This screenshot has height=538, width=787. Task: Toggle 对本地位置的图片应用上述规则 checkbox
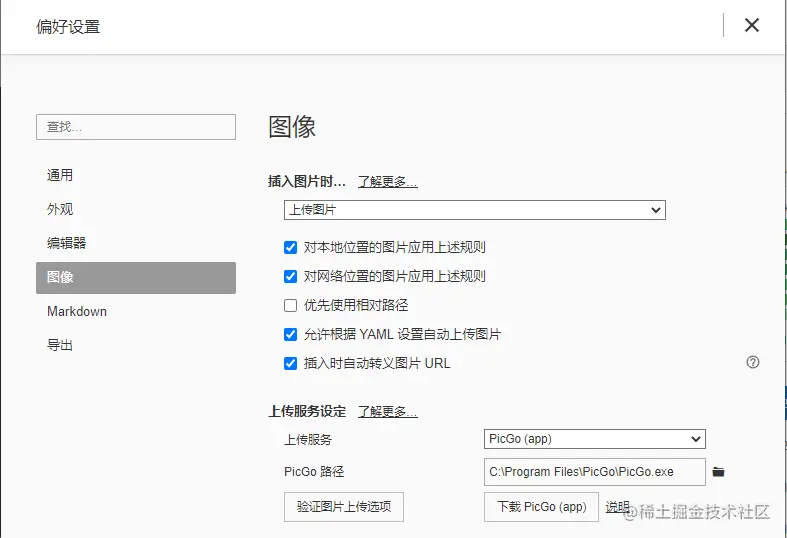point(290,247)
